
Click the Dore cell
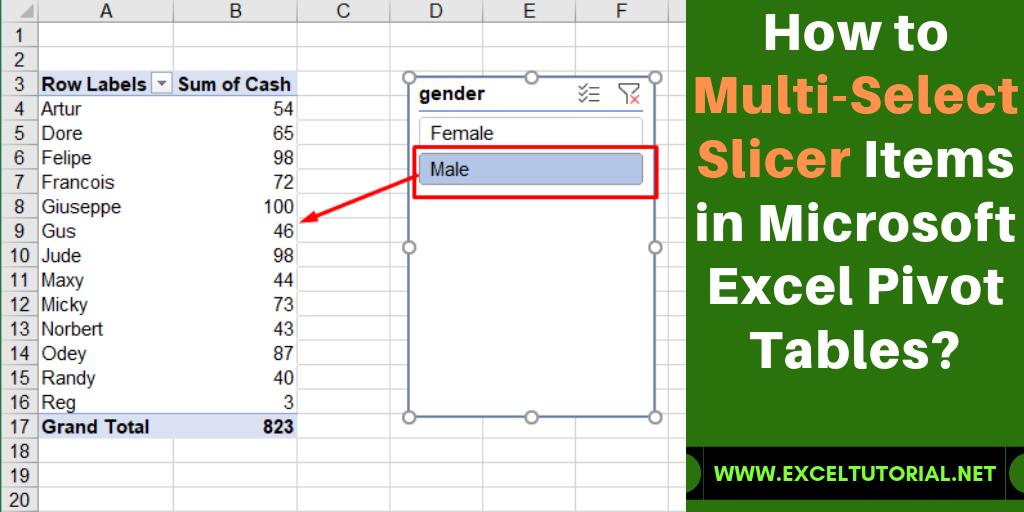106,133
